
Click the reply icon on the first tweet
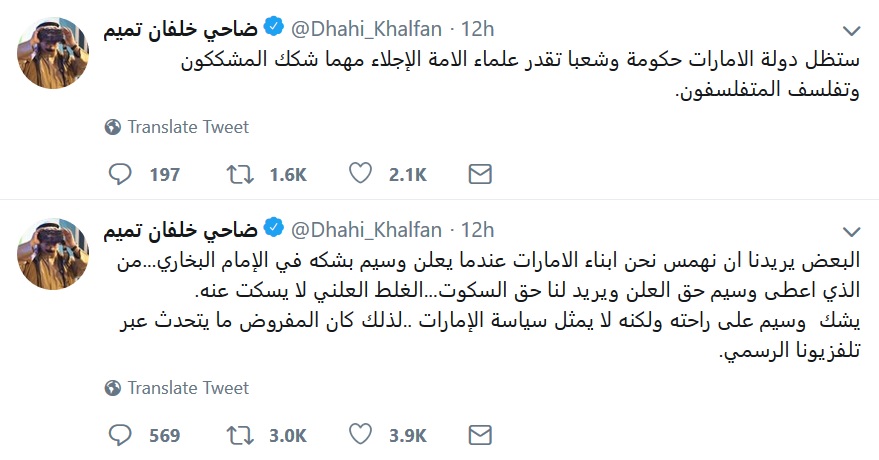119,174
